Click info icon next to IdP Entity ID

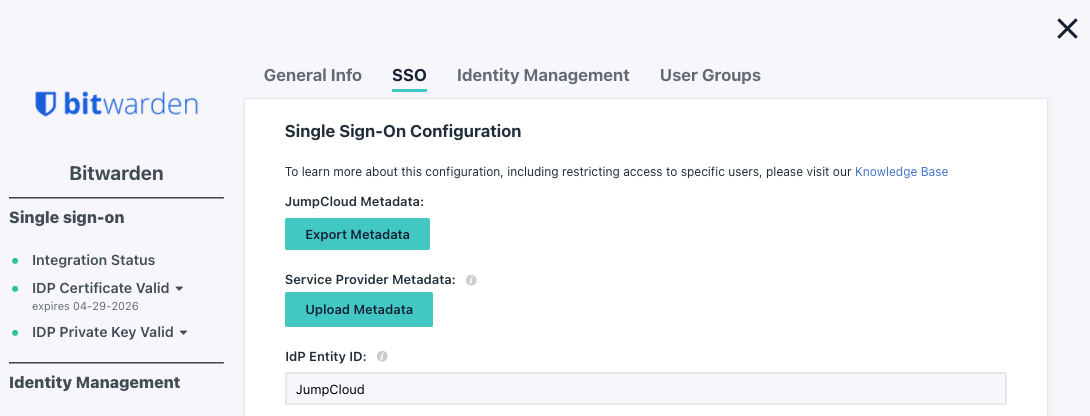pos(382,356)
